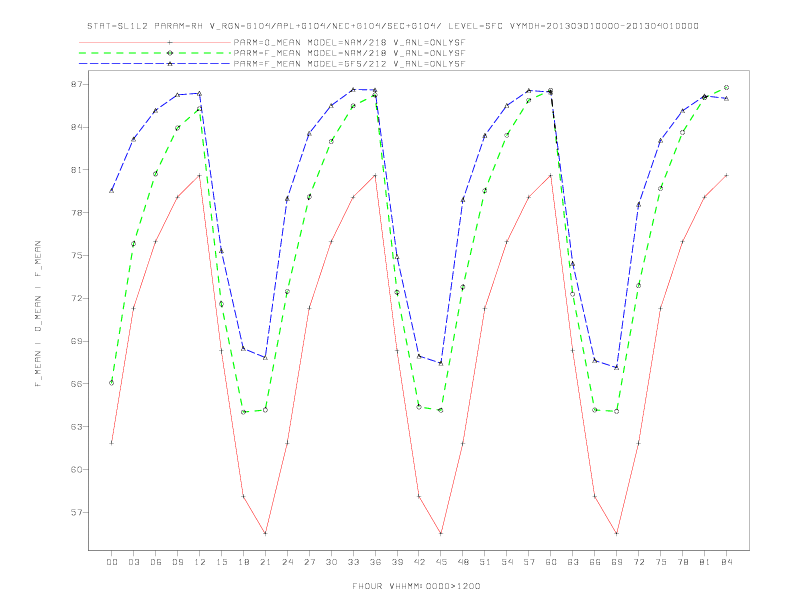Click the y-axis tick label 84
This screenshot has height=612, width=792.
76,127
